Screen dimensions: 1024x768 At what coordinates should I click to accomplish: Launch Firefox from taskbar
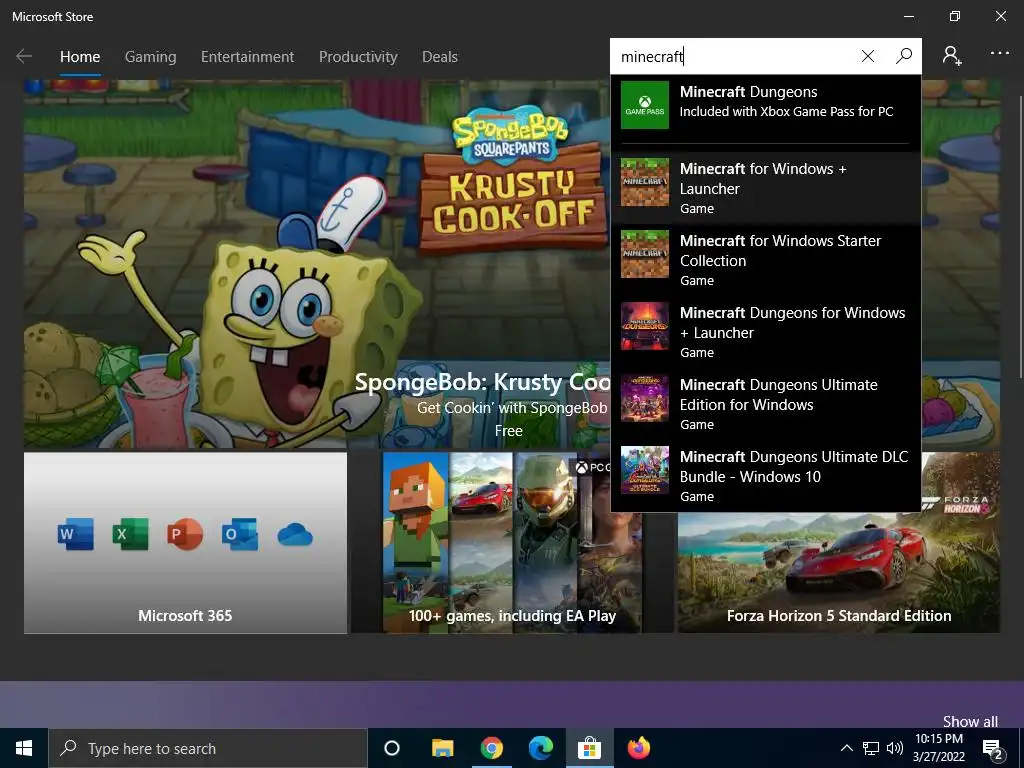[x=639, y=748]
